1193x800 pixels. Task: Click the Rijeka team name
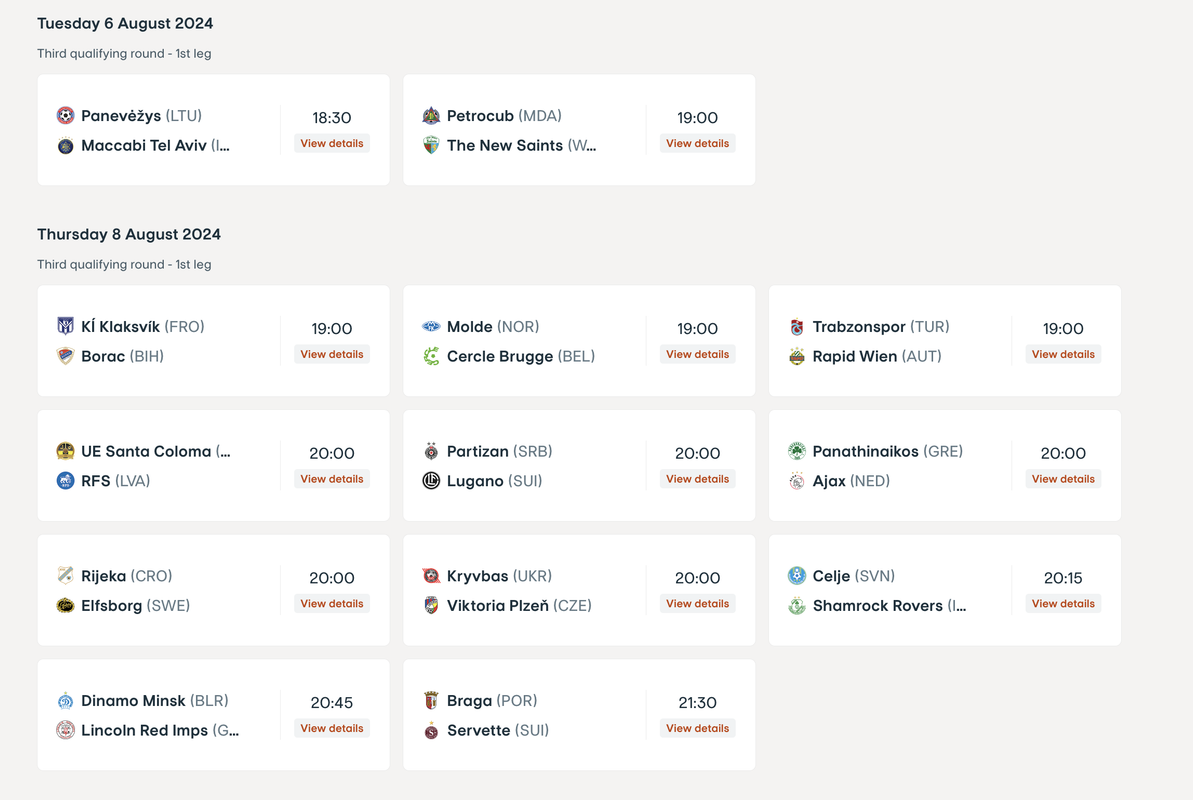click(104, 576)
